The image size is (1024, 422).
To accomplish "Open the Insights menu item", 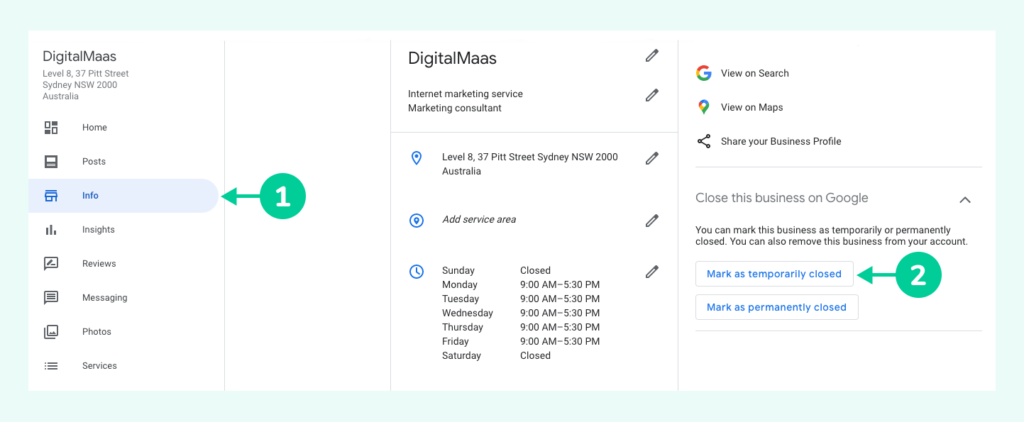I will point(123,229).
